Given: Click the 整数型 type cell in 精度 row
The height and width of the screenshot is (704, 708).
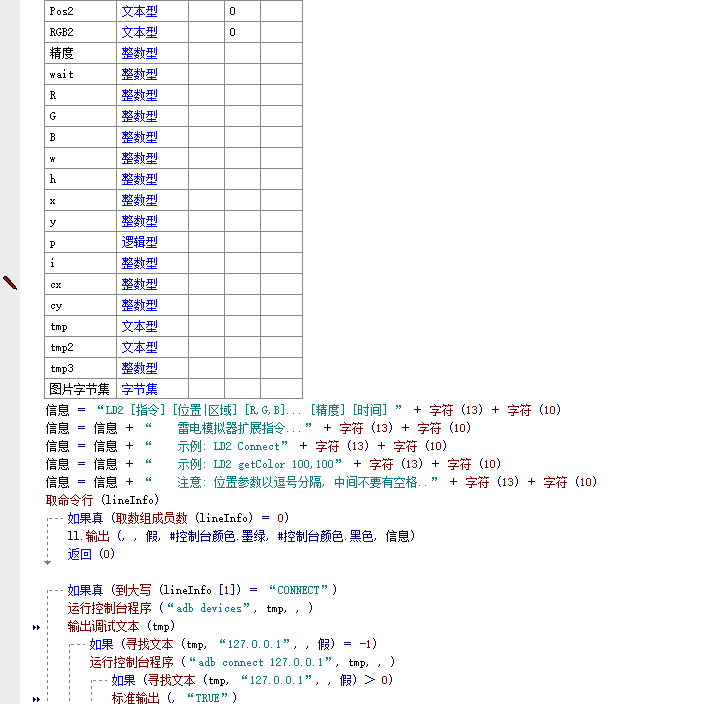Looking at the screenshot, I should [x=152, y=53].
